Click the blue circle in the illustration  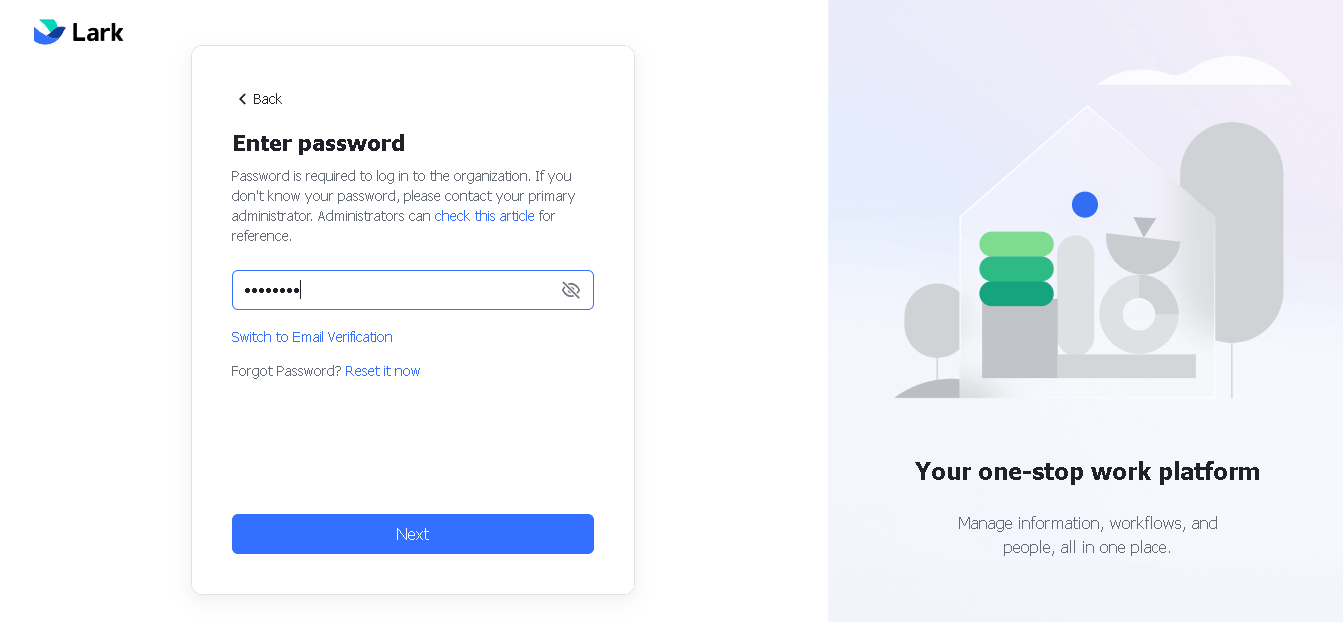tap(1085, 205)
